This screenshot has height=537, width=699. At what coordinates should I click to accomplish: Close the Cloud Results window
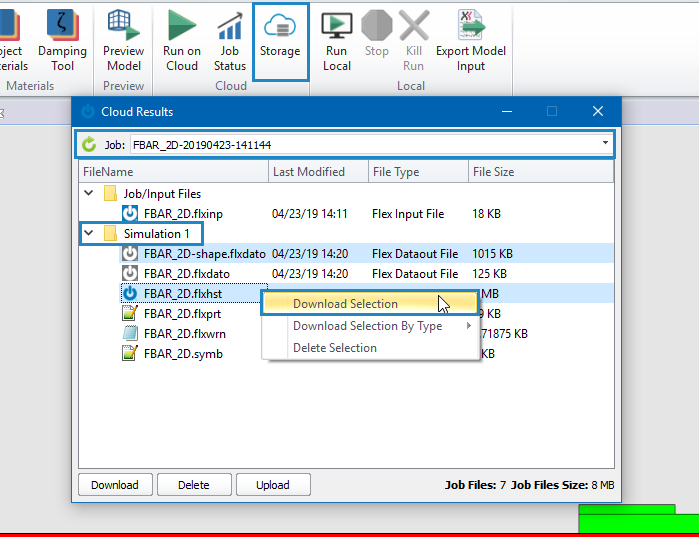click(598, 111)
